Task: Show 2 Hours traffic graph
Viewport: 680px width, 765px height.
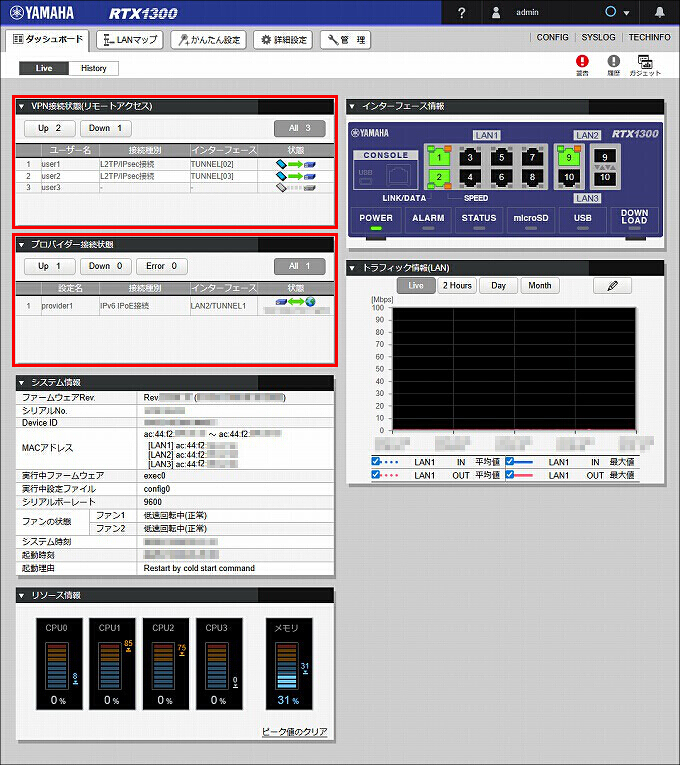Action: 457,286
